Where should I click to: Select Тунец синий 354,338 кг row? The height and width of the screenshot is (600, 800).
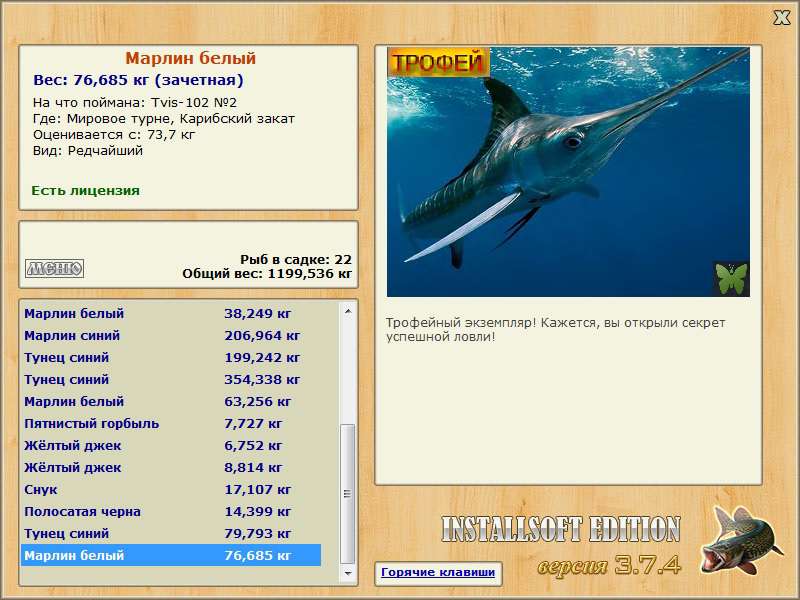click(x=171, y=380)
